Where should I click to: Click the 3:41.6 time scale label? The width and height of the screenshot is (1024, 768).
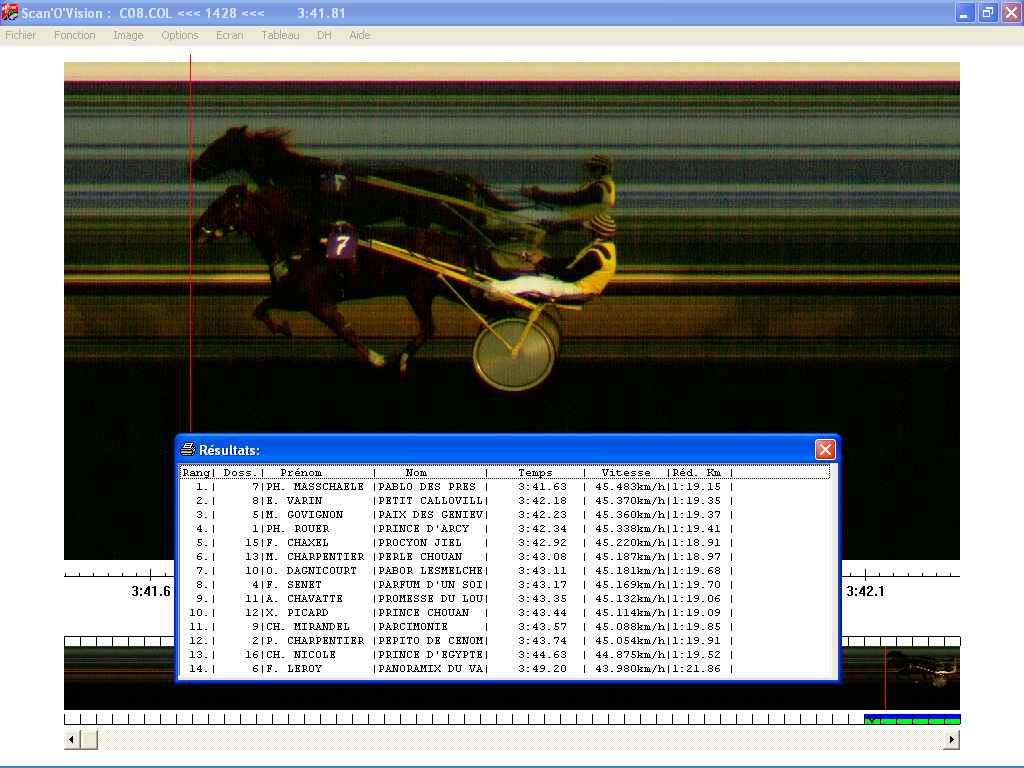pos(151,592)
